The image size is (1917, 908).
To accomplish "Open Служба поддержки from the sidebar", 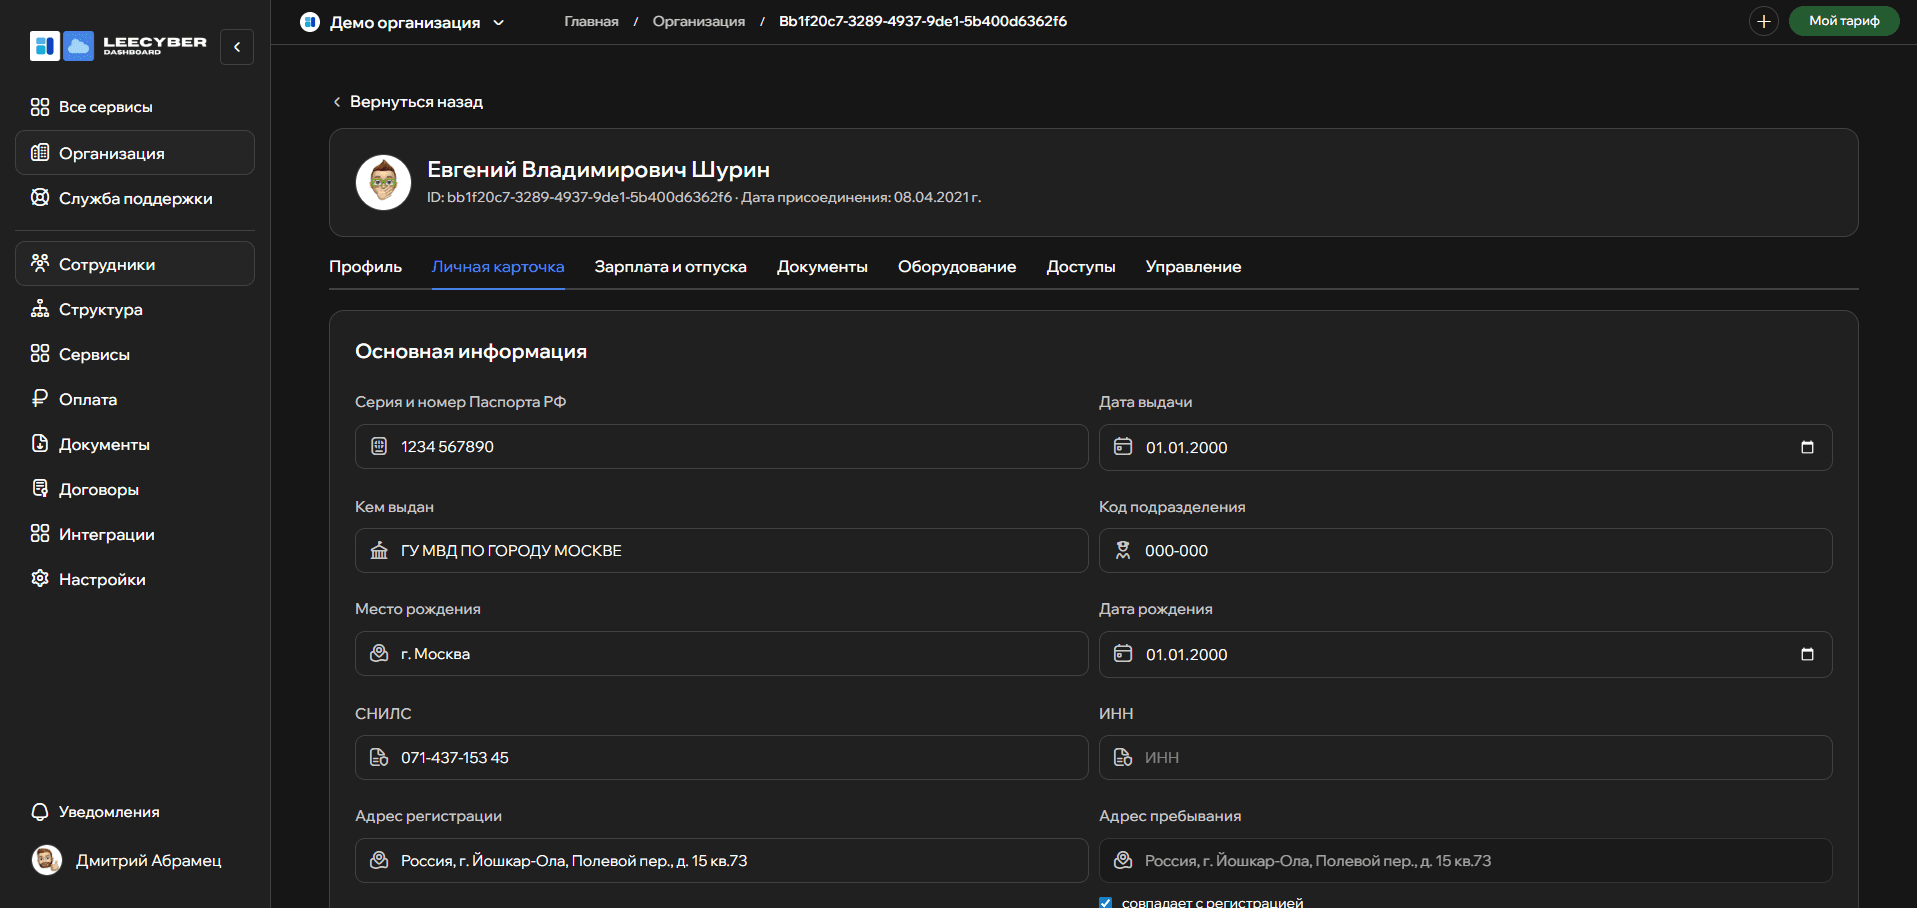I will pos(135,198).
